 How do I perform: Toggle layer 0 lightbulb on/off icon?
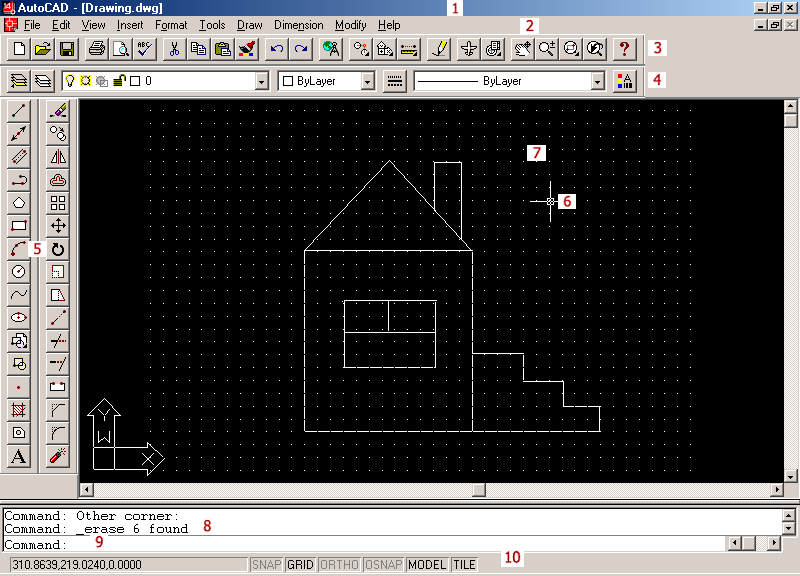(70, 81)
